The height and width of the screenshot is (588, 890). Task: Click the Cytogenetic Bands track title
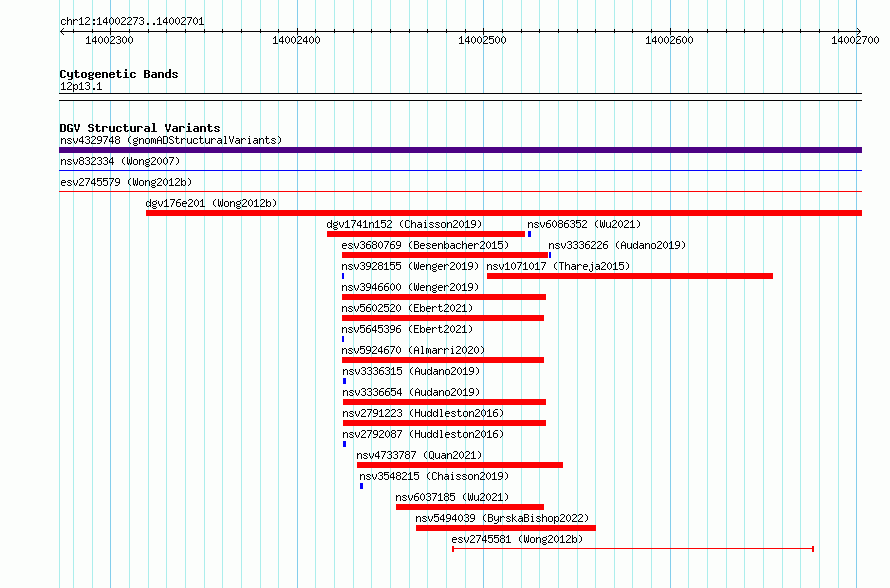pos(119,74)
